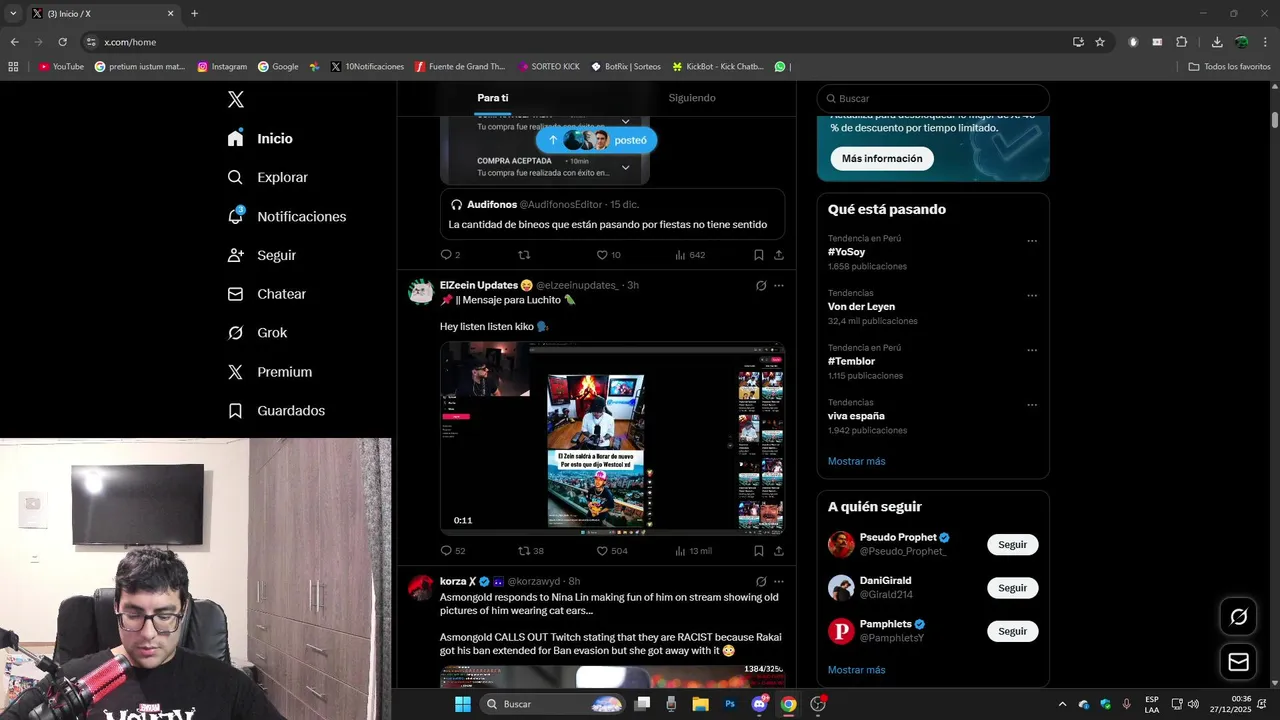Open Guardados bookmarks section
This screenshot has width=1280, height=720.
pos(276,411)
